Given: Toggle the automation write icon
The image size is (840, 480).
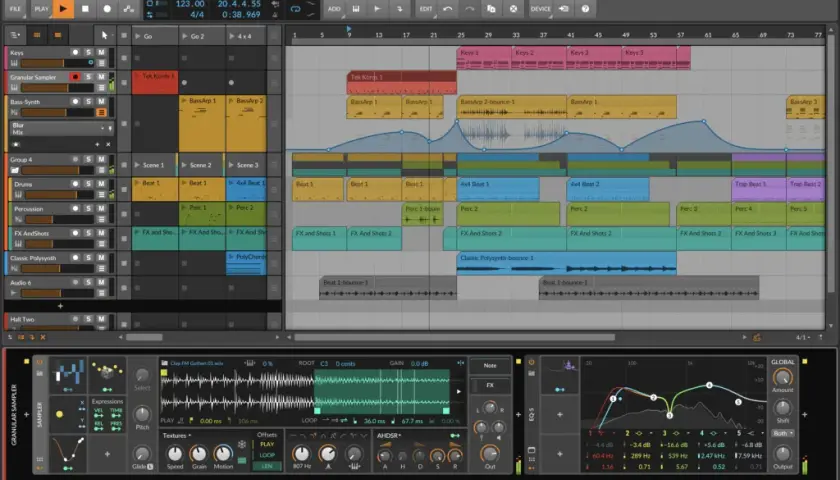Looking at the screenshot, I should tap(129, 9).
